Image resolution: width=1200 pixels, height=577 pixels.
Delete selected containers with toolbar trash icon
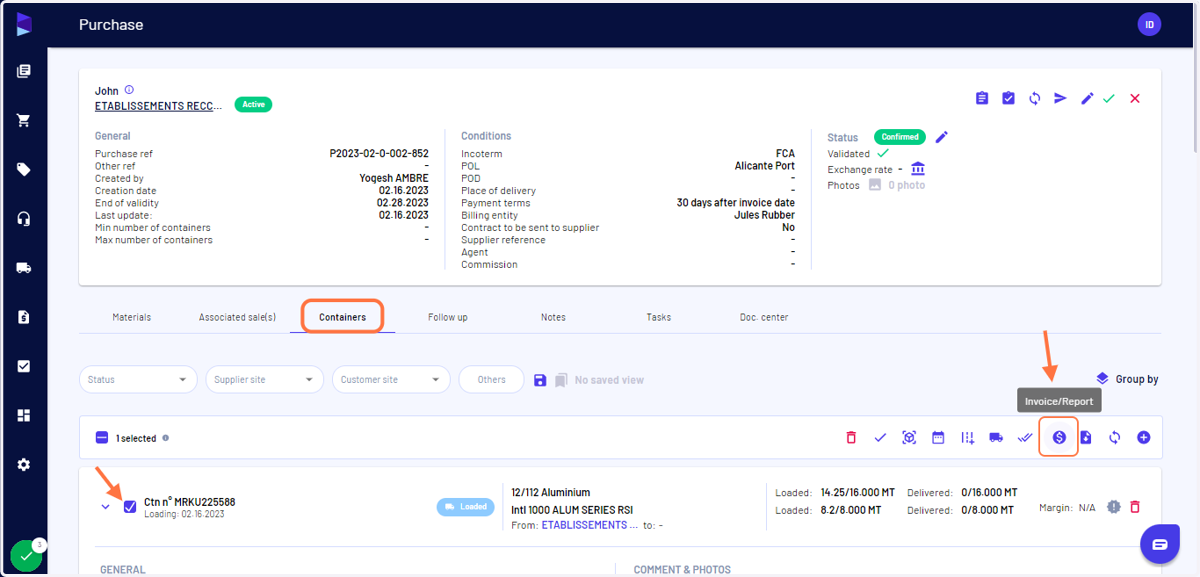tap(851, 438)
